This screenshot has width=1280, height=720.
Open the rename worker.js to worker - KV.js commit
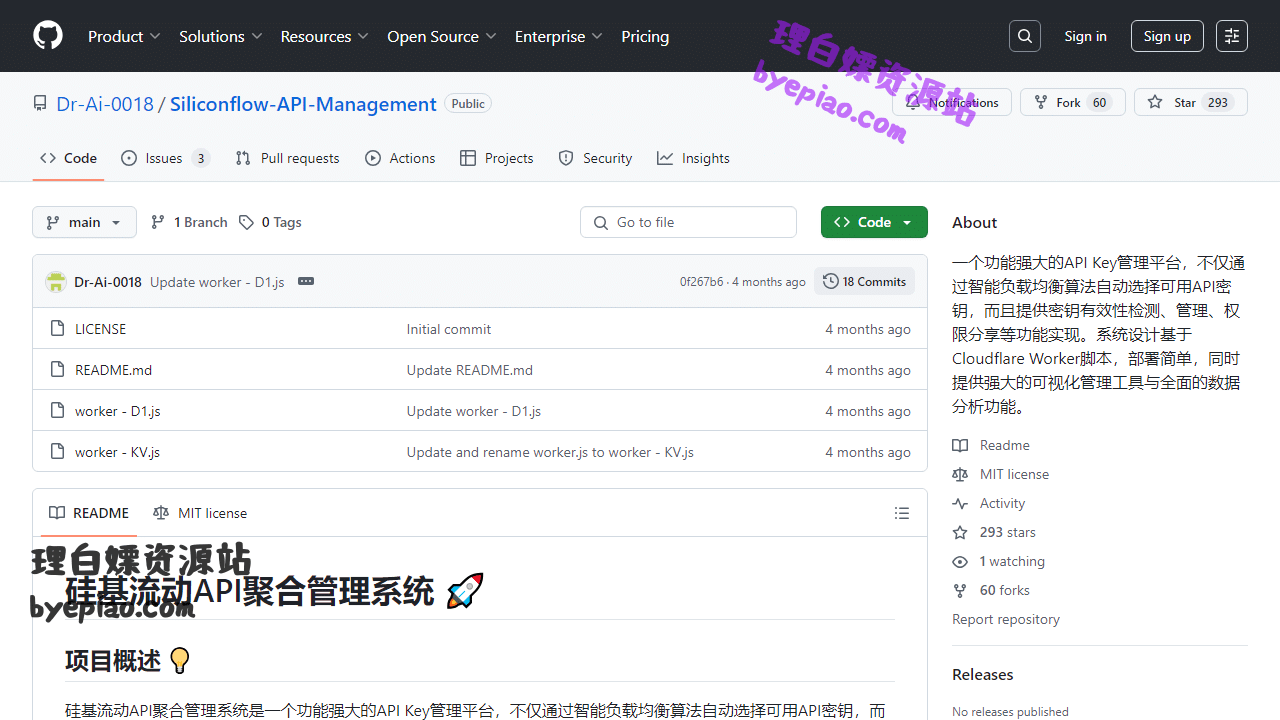550,452
